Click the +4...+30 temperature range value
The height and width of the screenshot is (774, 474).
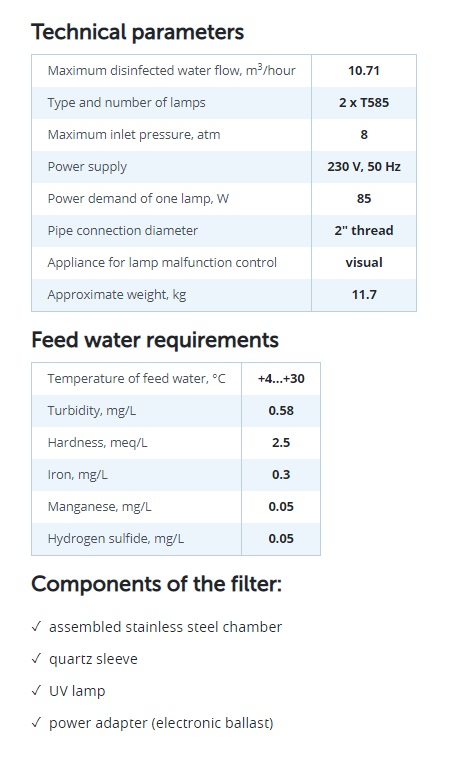(x=281, y=379)
